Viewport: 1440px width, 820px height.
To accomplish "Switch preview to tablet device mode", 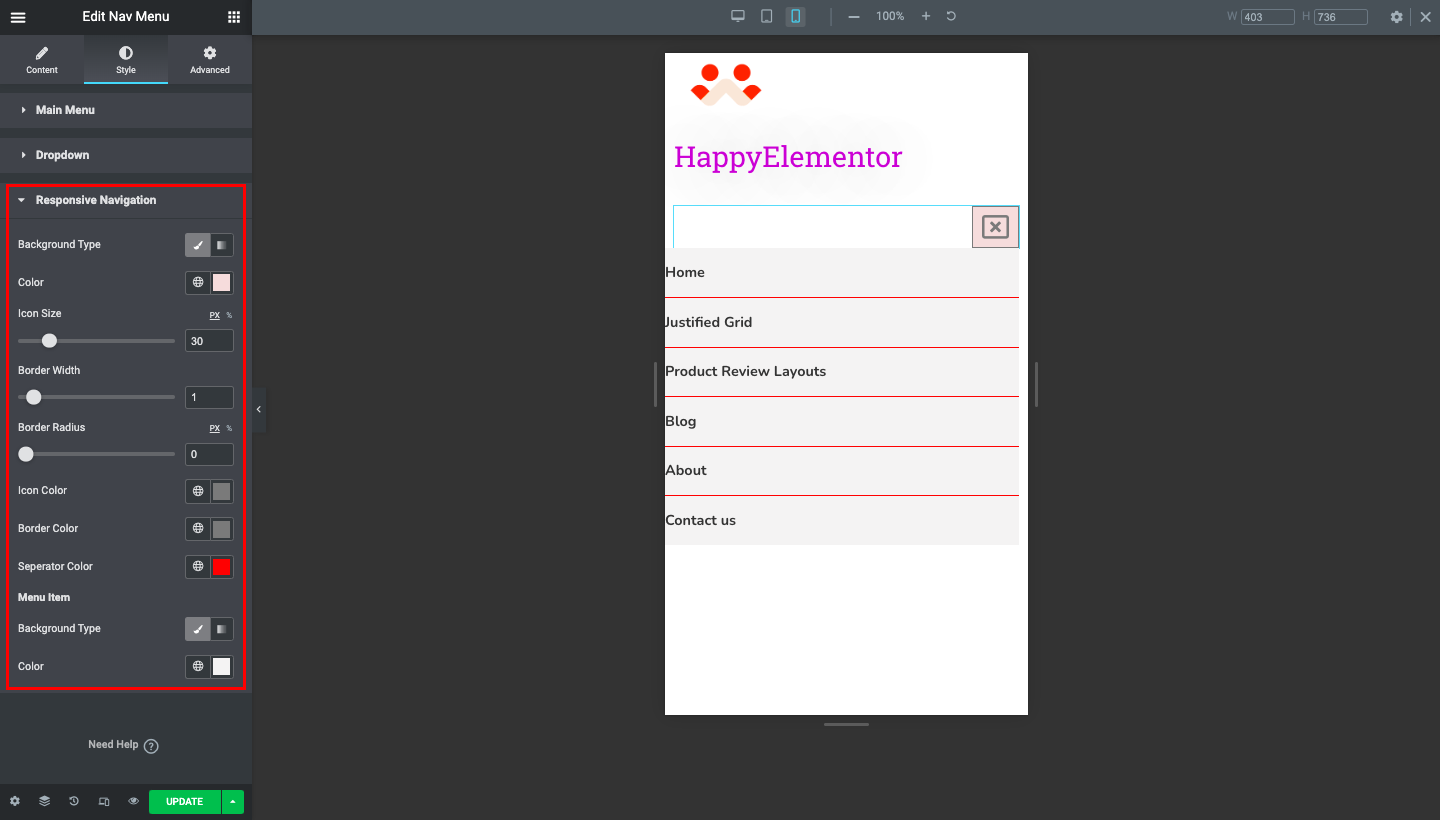I will point(766,16).
